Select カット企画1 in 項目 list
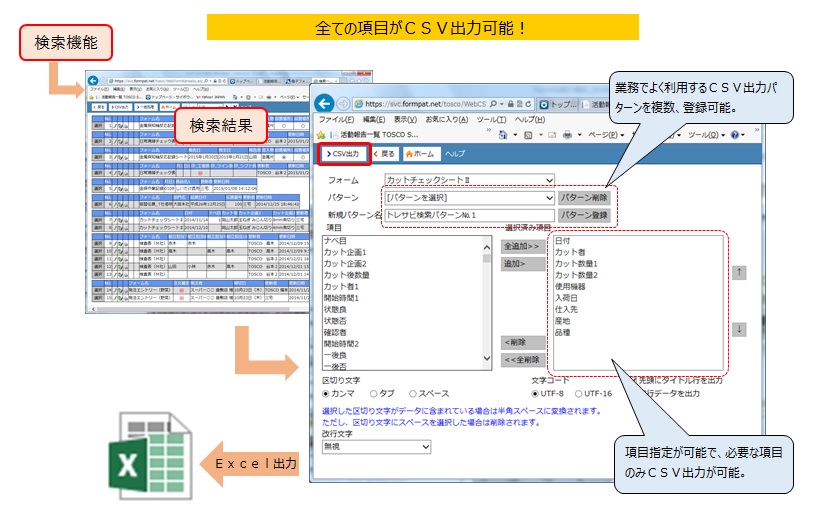 345,252
